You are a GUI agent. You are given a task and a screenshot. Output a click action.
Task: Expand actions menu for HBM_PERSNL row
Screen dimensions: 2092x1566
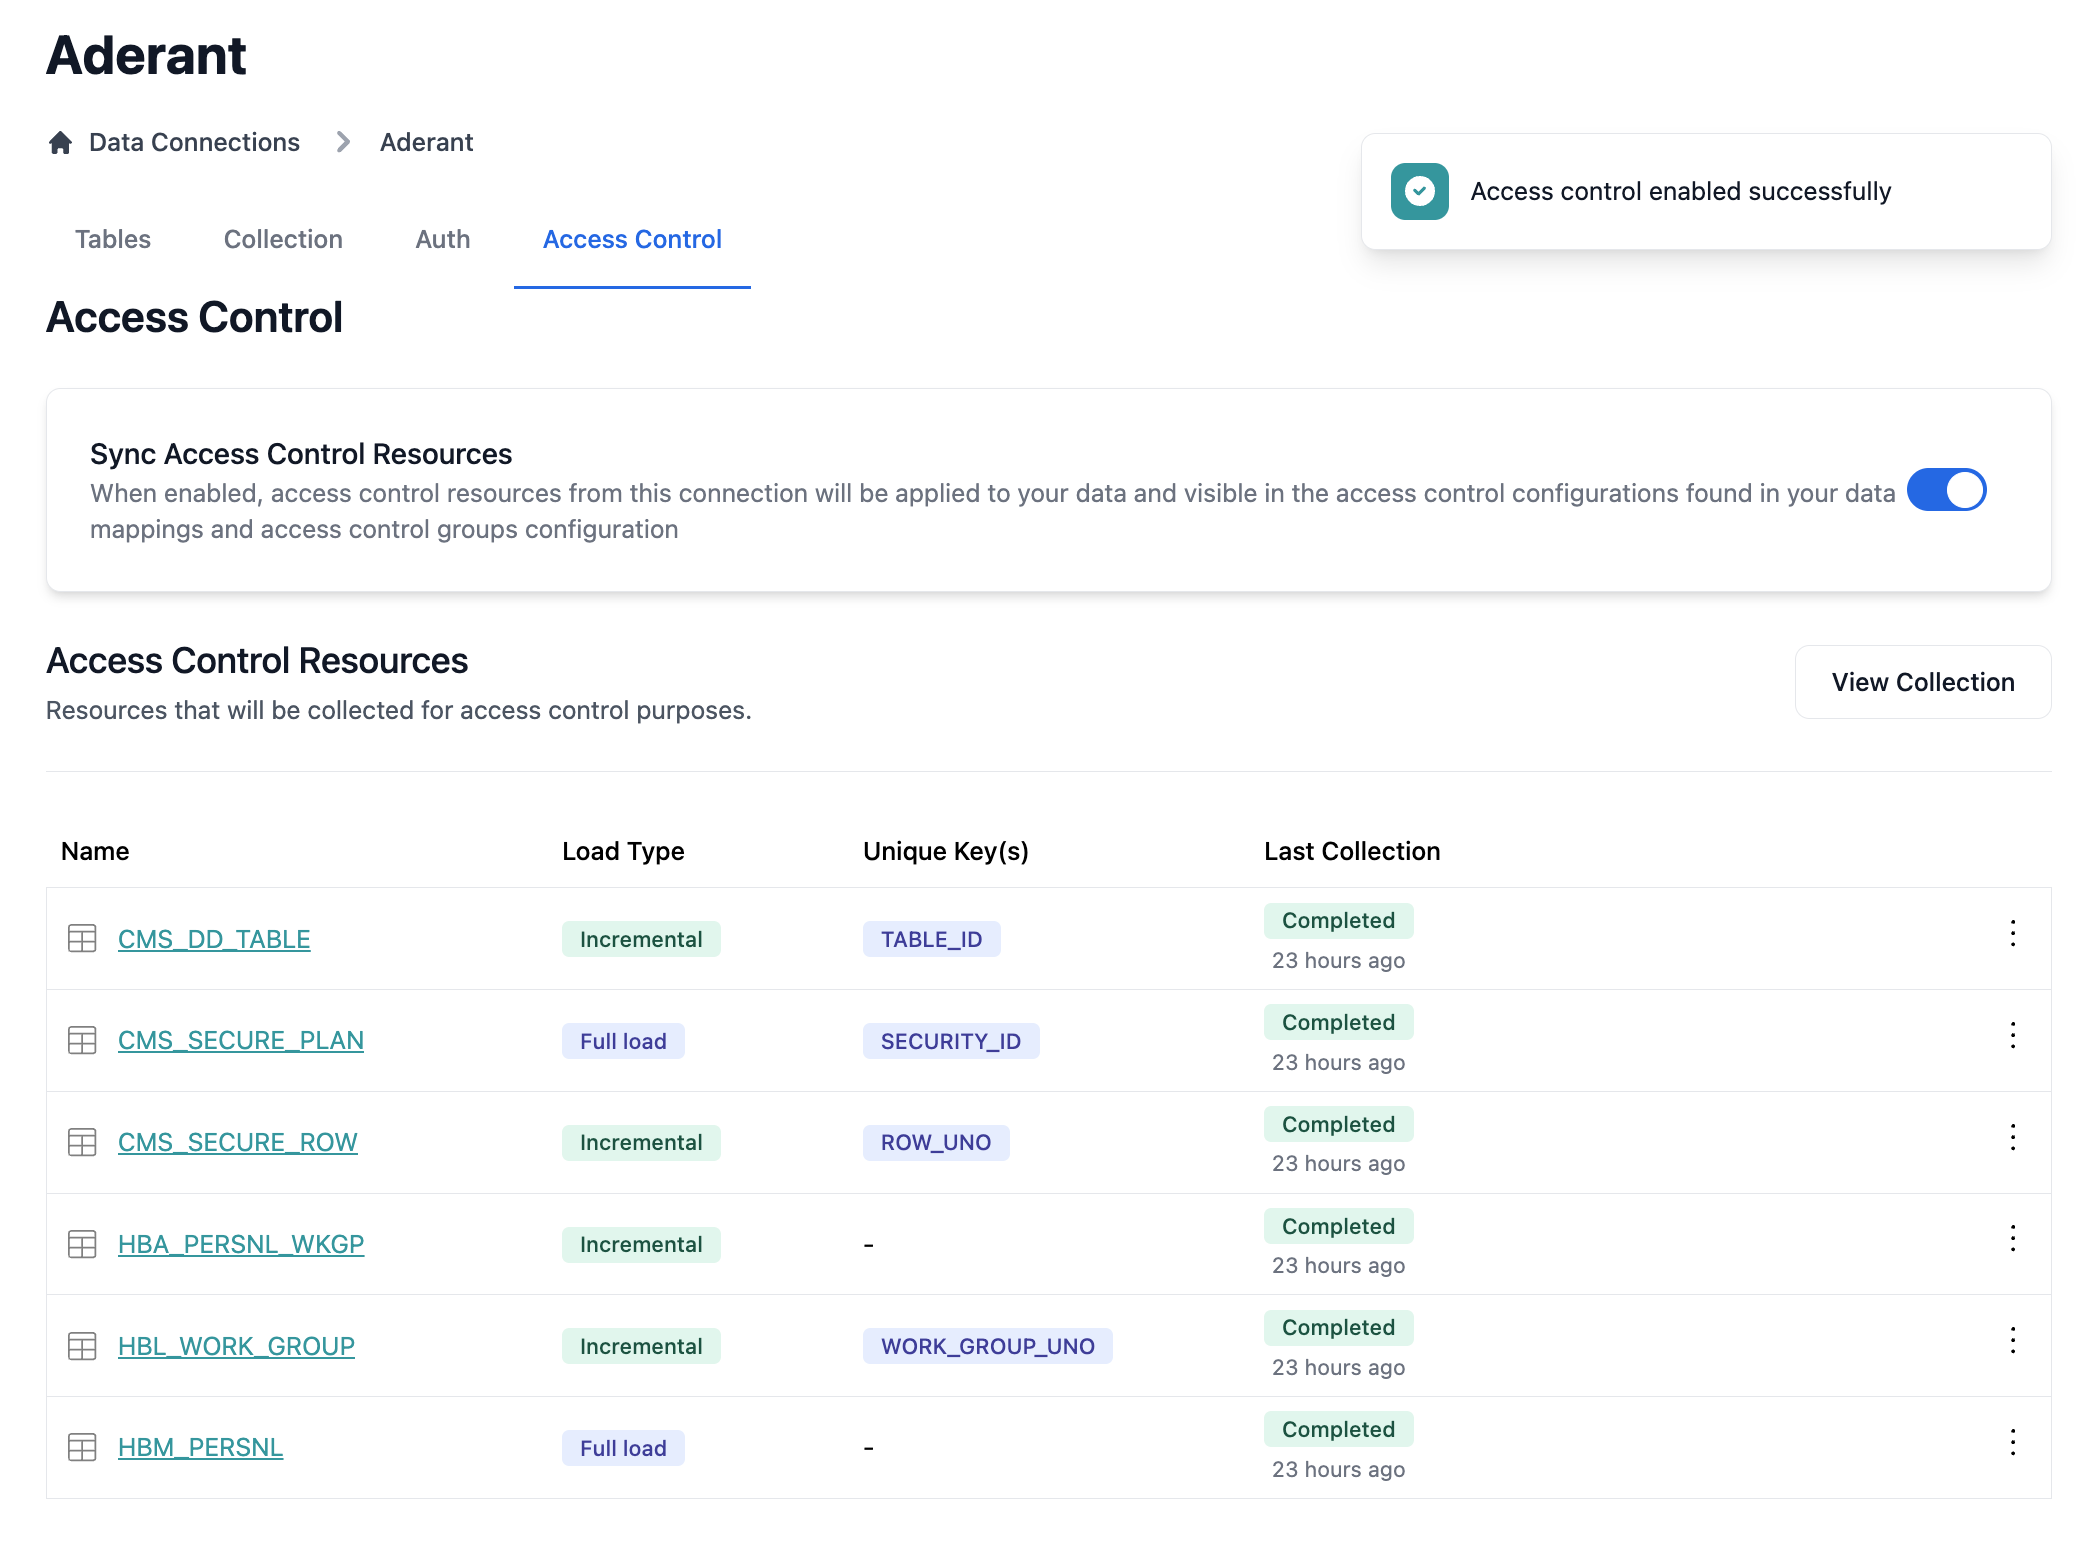click(x=2012, y=1443)
